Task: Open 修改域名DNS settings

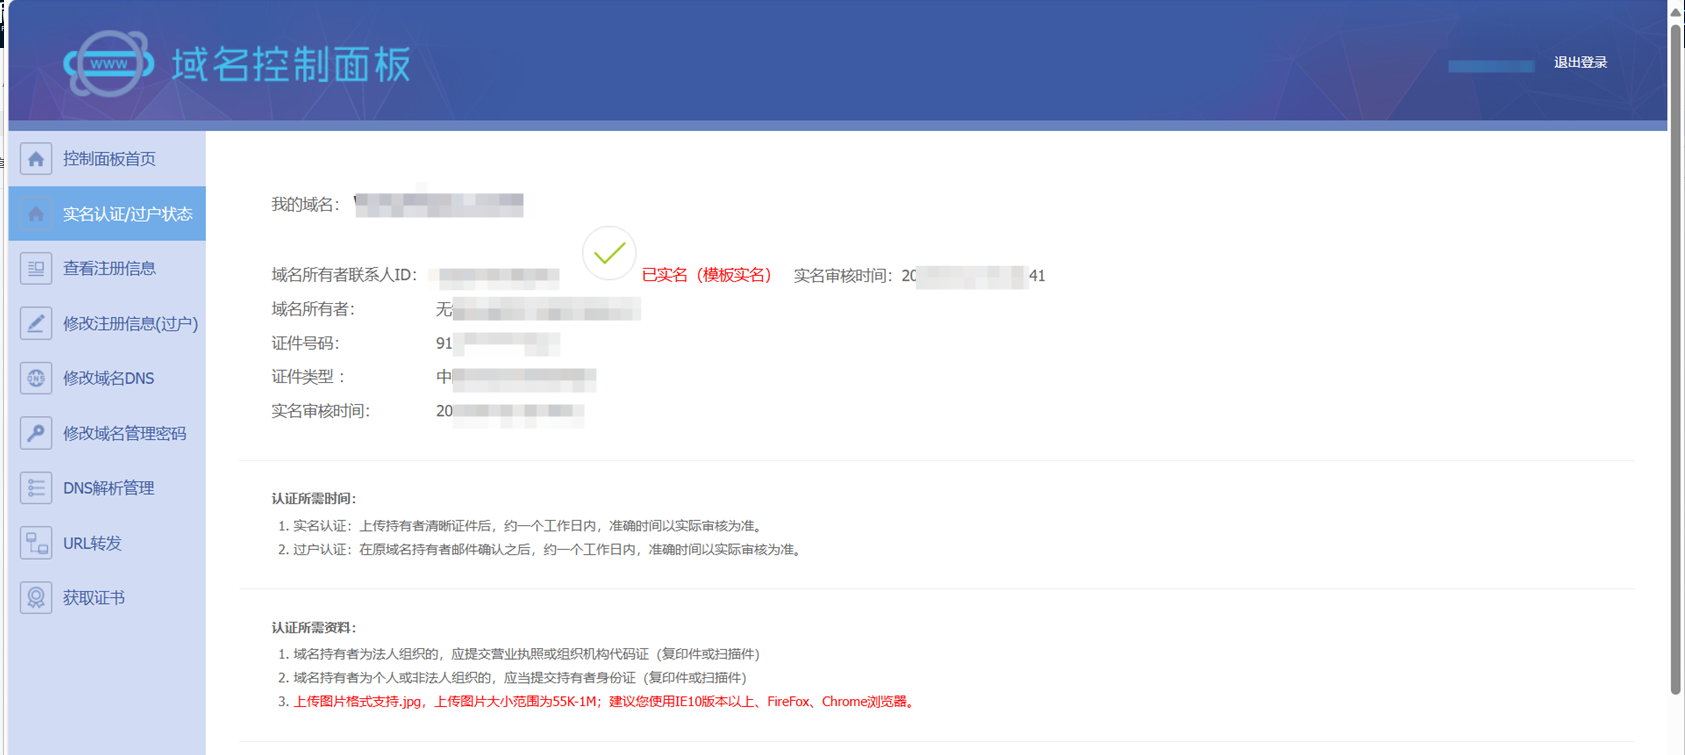Action: 107,378
